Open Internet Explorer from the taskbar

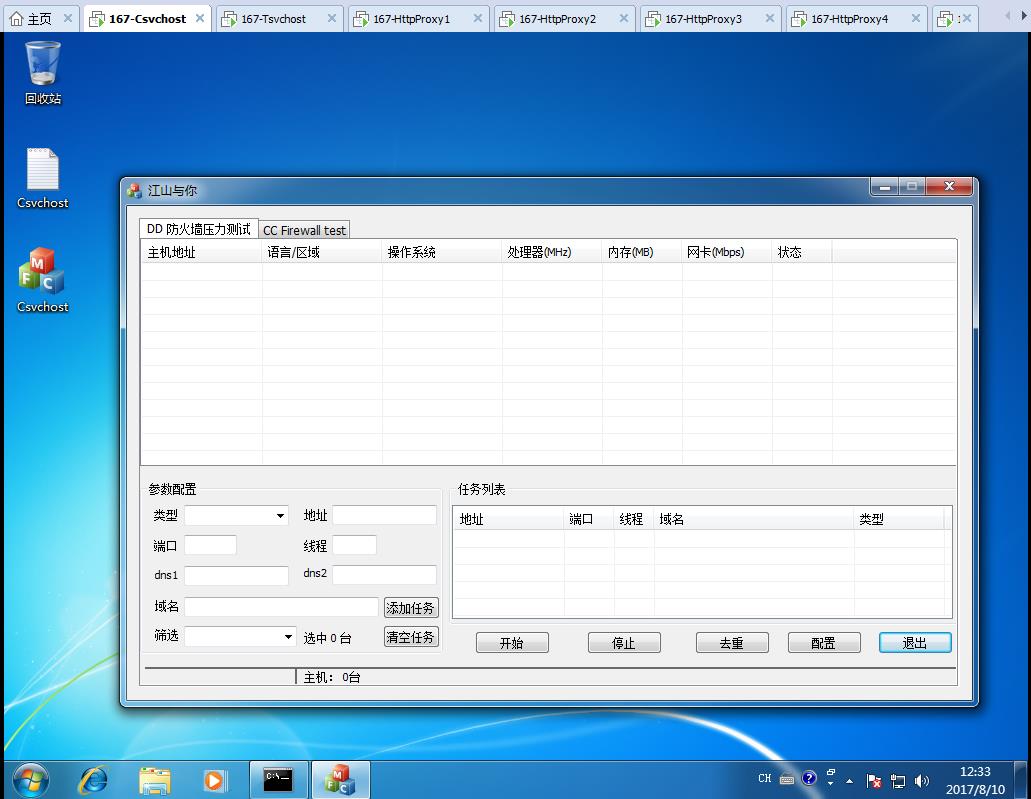click(x=94, y=779)
